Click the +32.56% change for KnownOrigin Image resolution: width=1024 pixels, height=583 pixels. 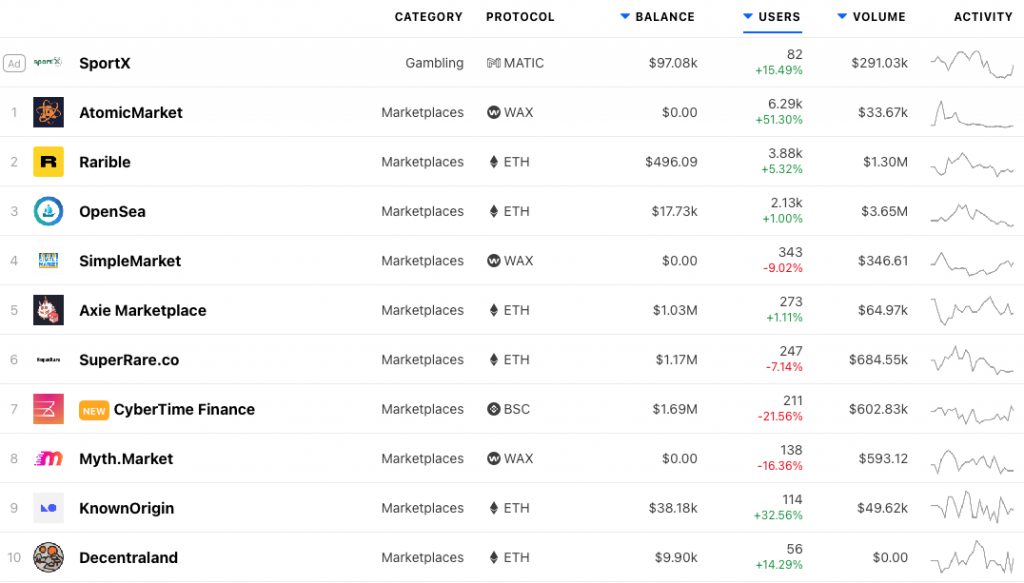[x=778, y=516]
